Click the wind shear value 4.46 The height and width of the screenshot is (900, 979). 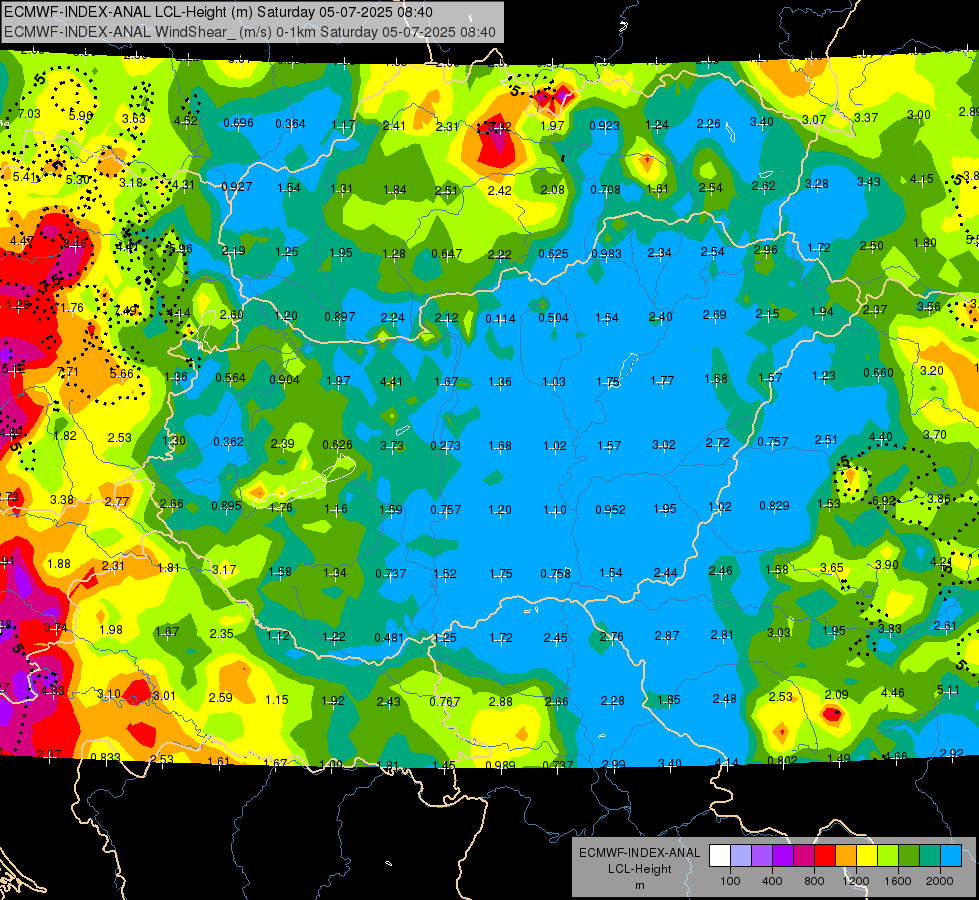(892, 692)
